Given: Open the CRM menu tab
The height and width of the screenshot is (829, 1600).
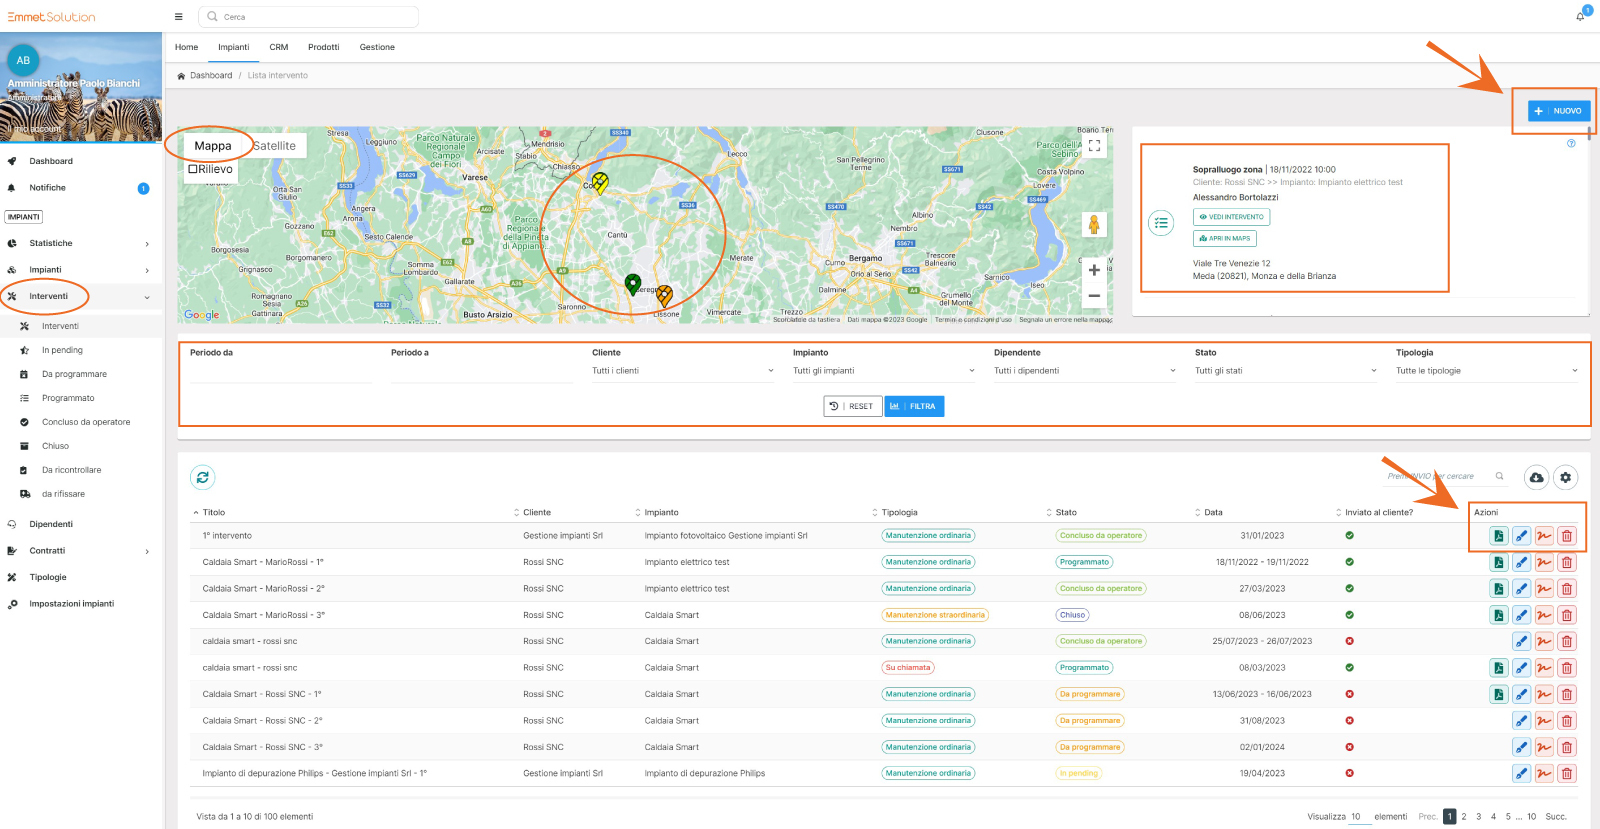Looking at the screenshot, I should (278, 47).
